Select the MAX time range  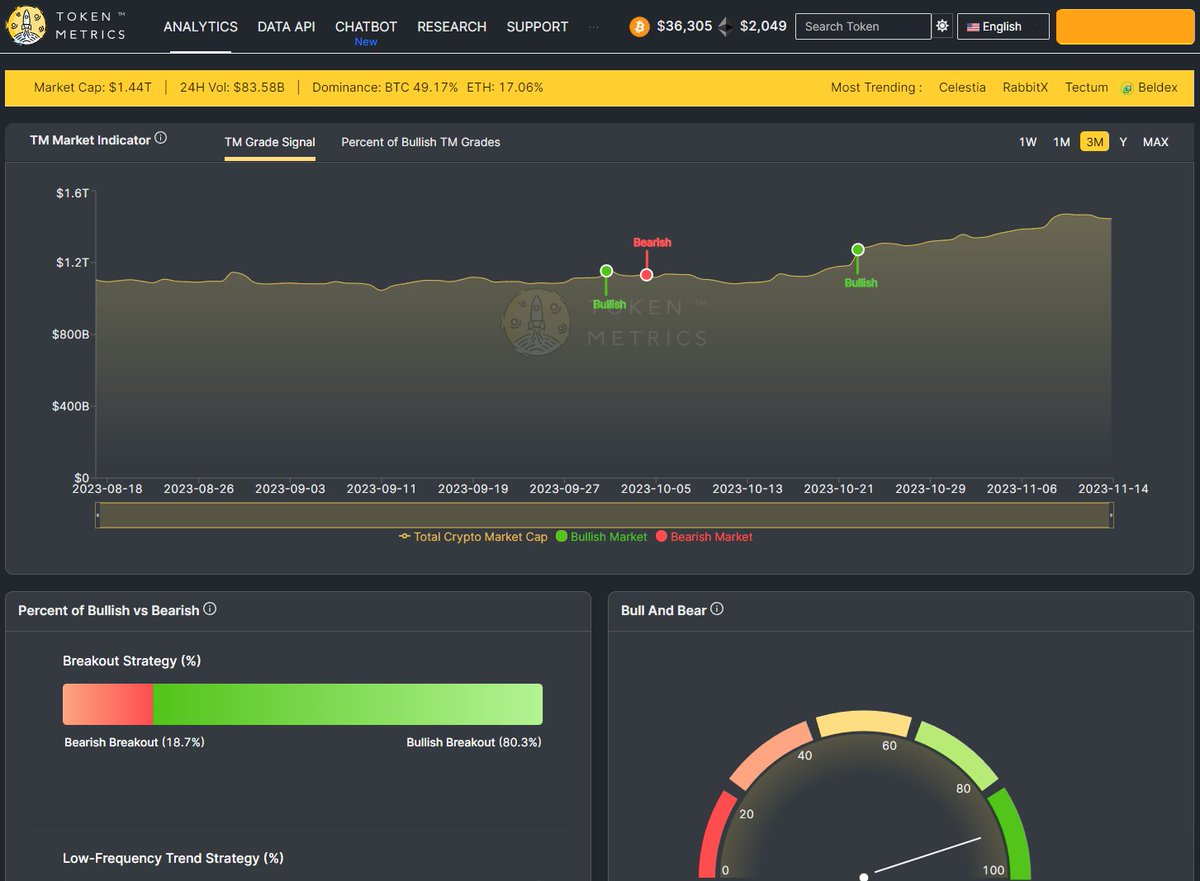coord(1156,142)
